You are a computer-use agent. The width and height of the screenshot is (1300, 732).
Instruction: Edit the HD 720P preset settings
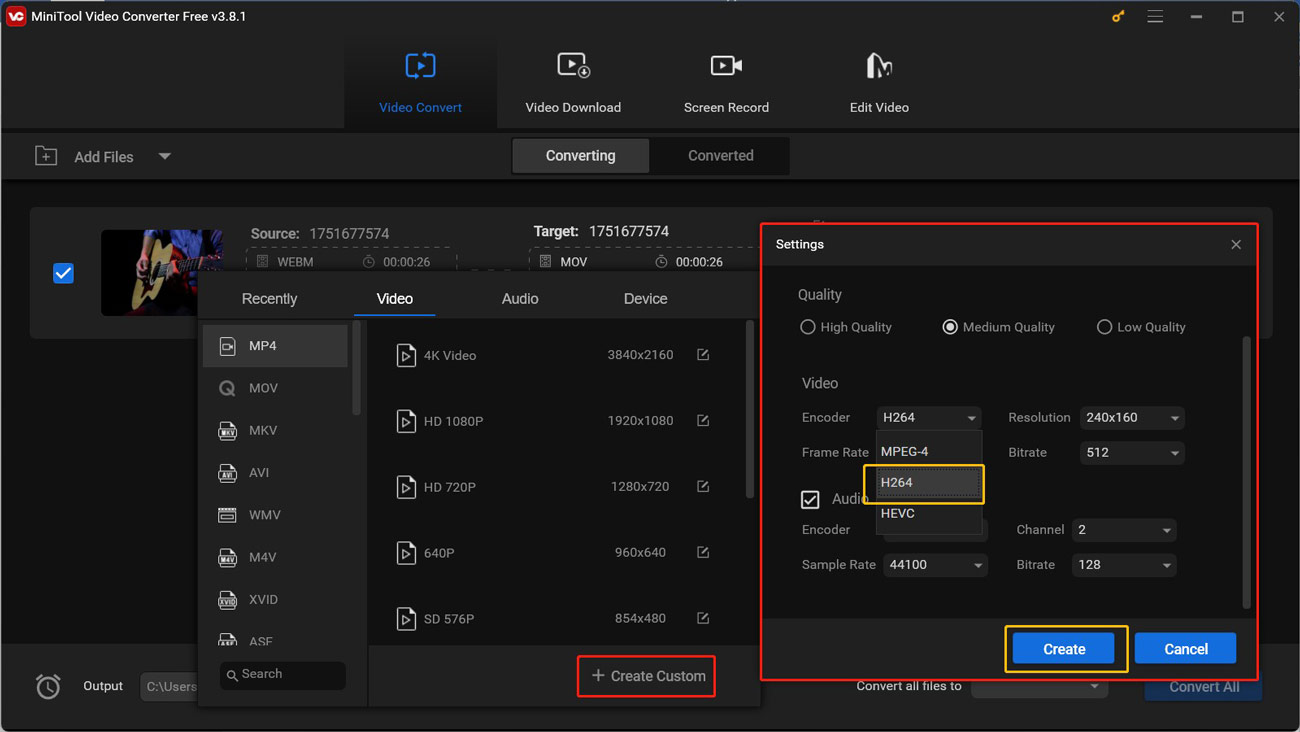tap(703, 487)
